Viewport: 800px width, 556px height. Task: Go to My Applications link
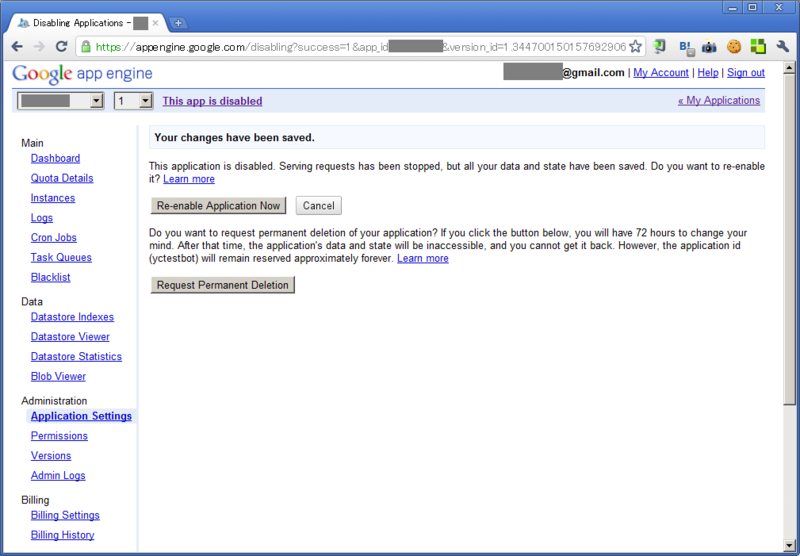tap(719, 100)
